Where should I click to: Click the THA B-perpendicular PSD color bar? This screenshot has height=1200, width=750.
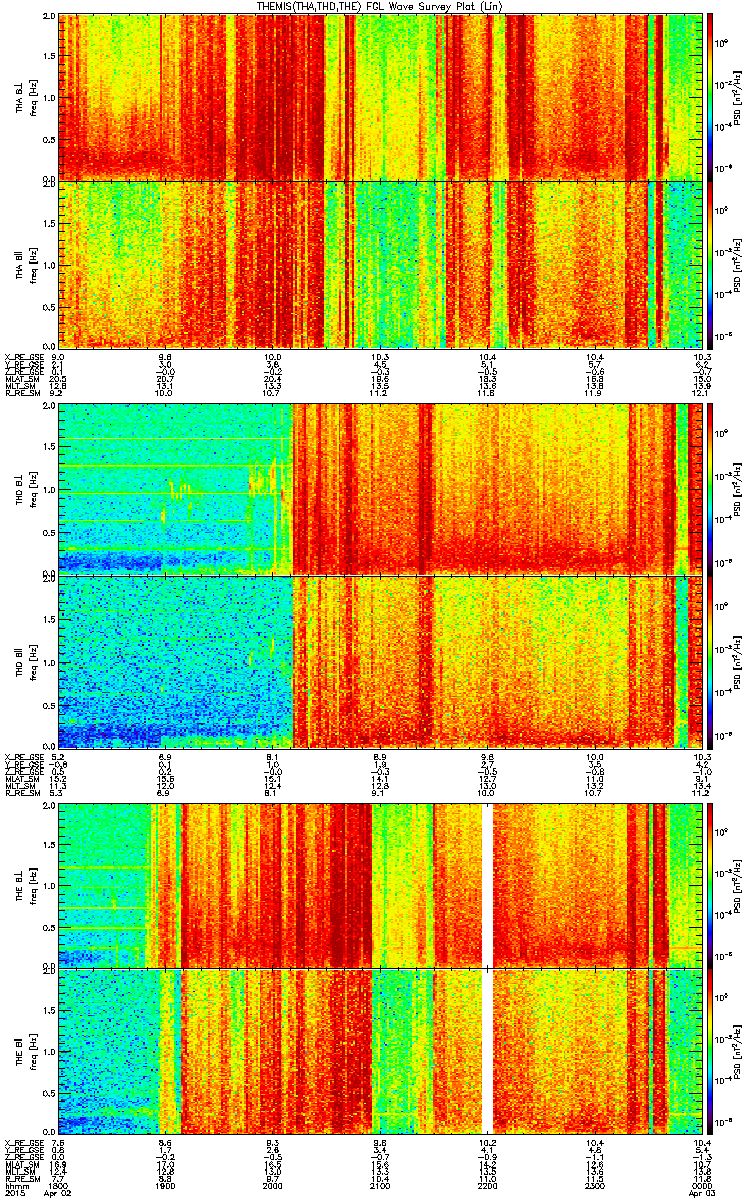[x=710, y=97]
